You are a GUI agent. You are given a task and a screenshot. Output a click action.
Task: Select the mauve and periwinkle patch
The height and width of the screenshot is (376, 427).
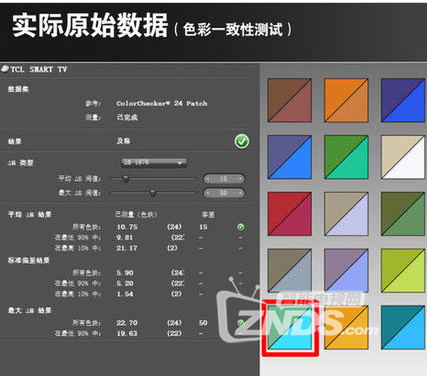346,270
